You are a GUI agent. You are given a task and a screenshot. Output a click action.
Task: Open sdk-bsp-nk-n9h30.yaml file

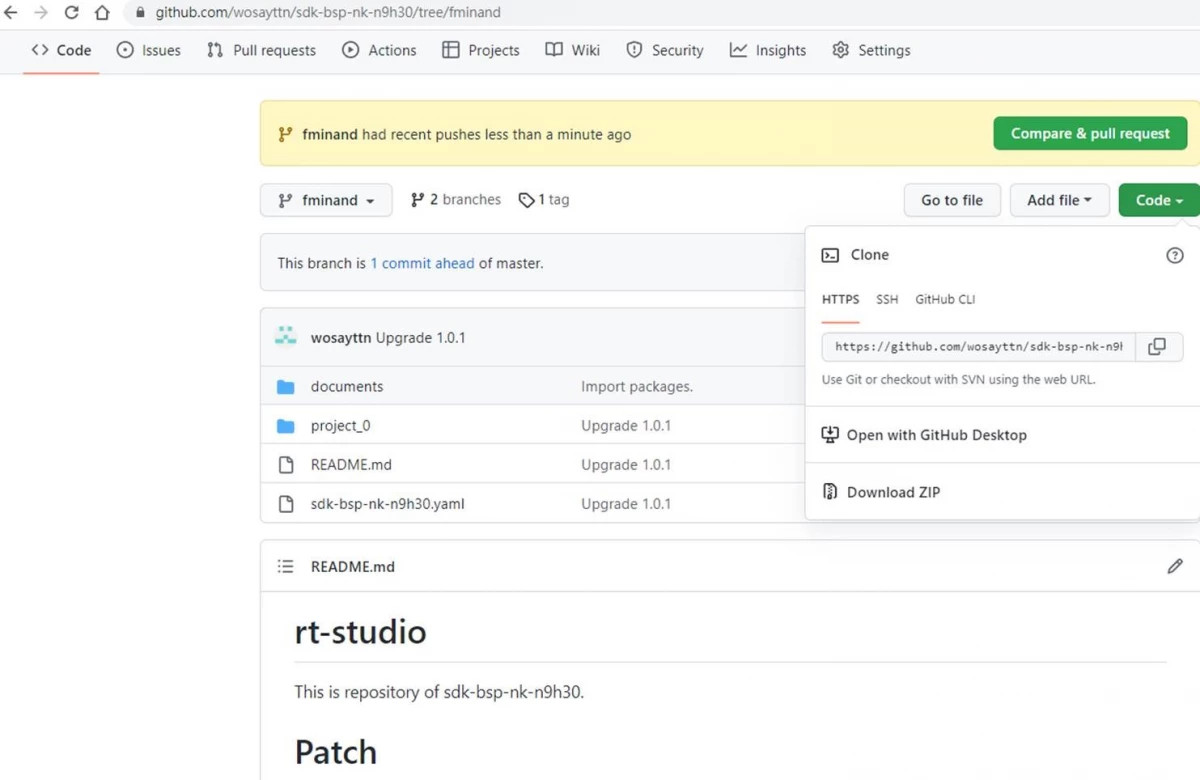[x=388, y=504]
